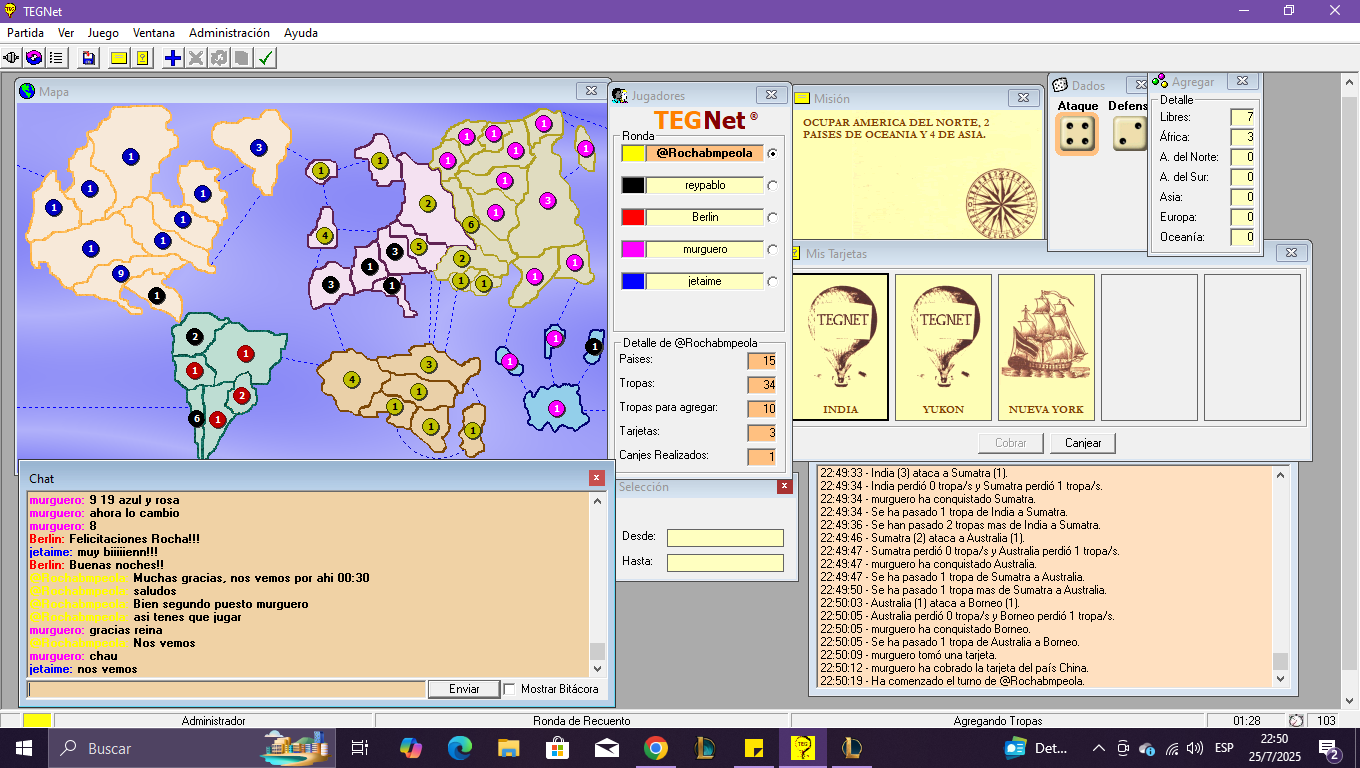1360x768 pixels.
Task: Select the jetaime player radio button
Action: pos(772,281)
